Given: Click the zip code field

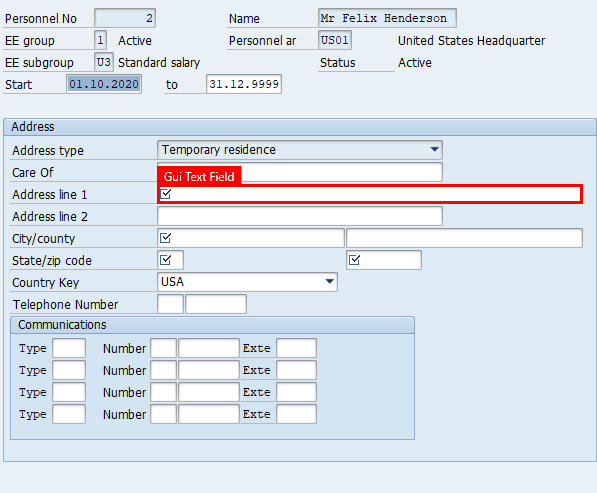Looking at the screenshot, I should 384,260.
